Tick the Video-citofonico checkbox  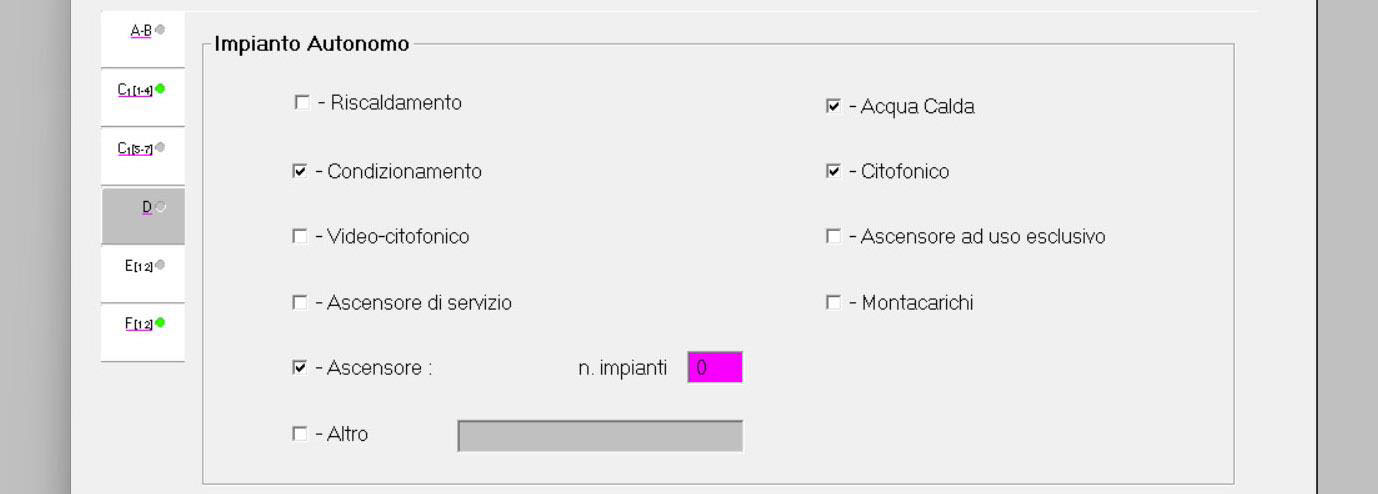click(299, 237)
